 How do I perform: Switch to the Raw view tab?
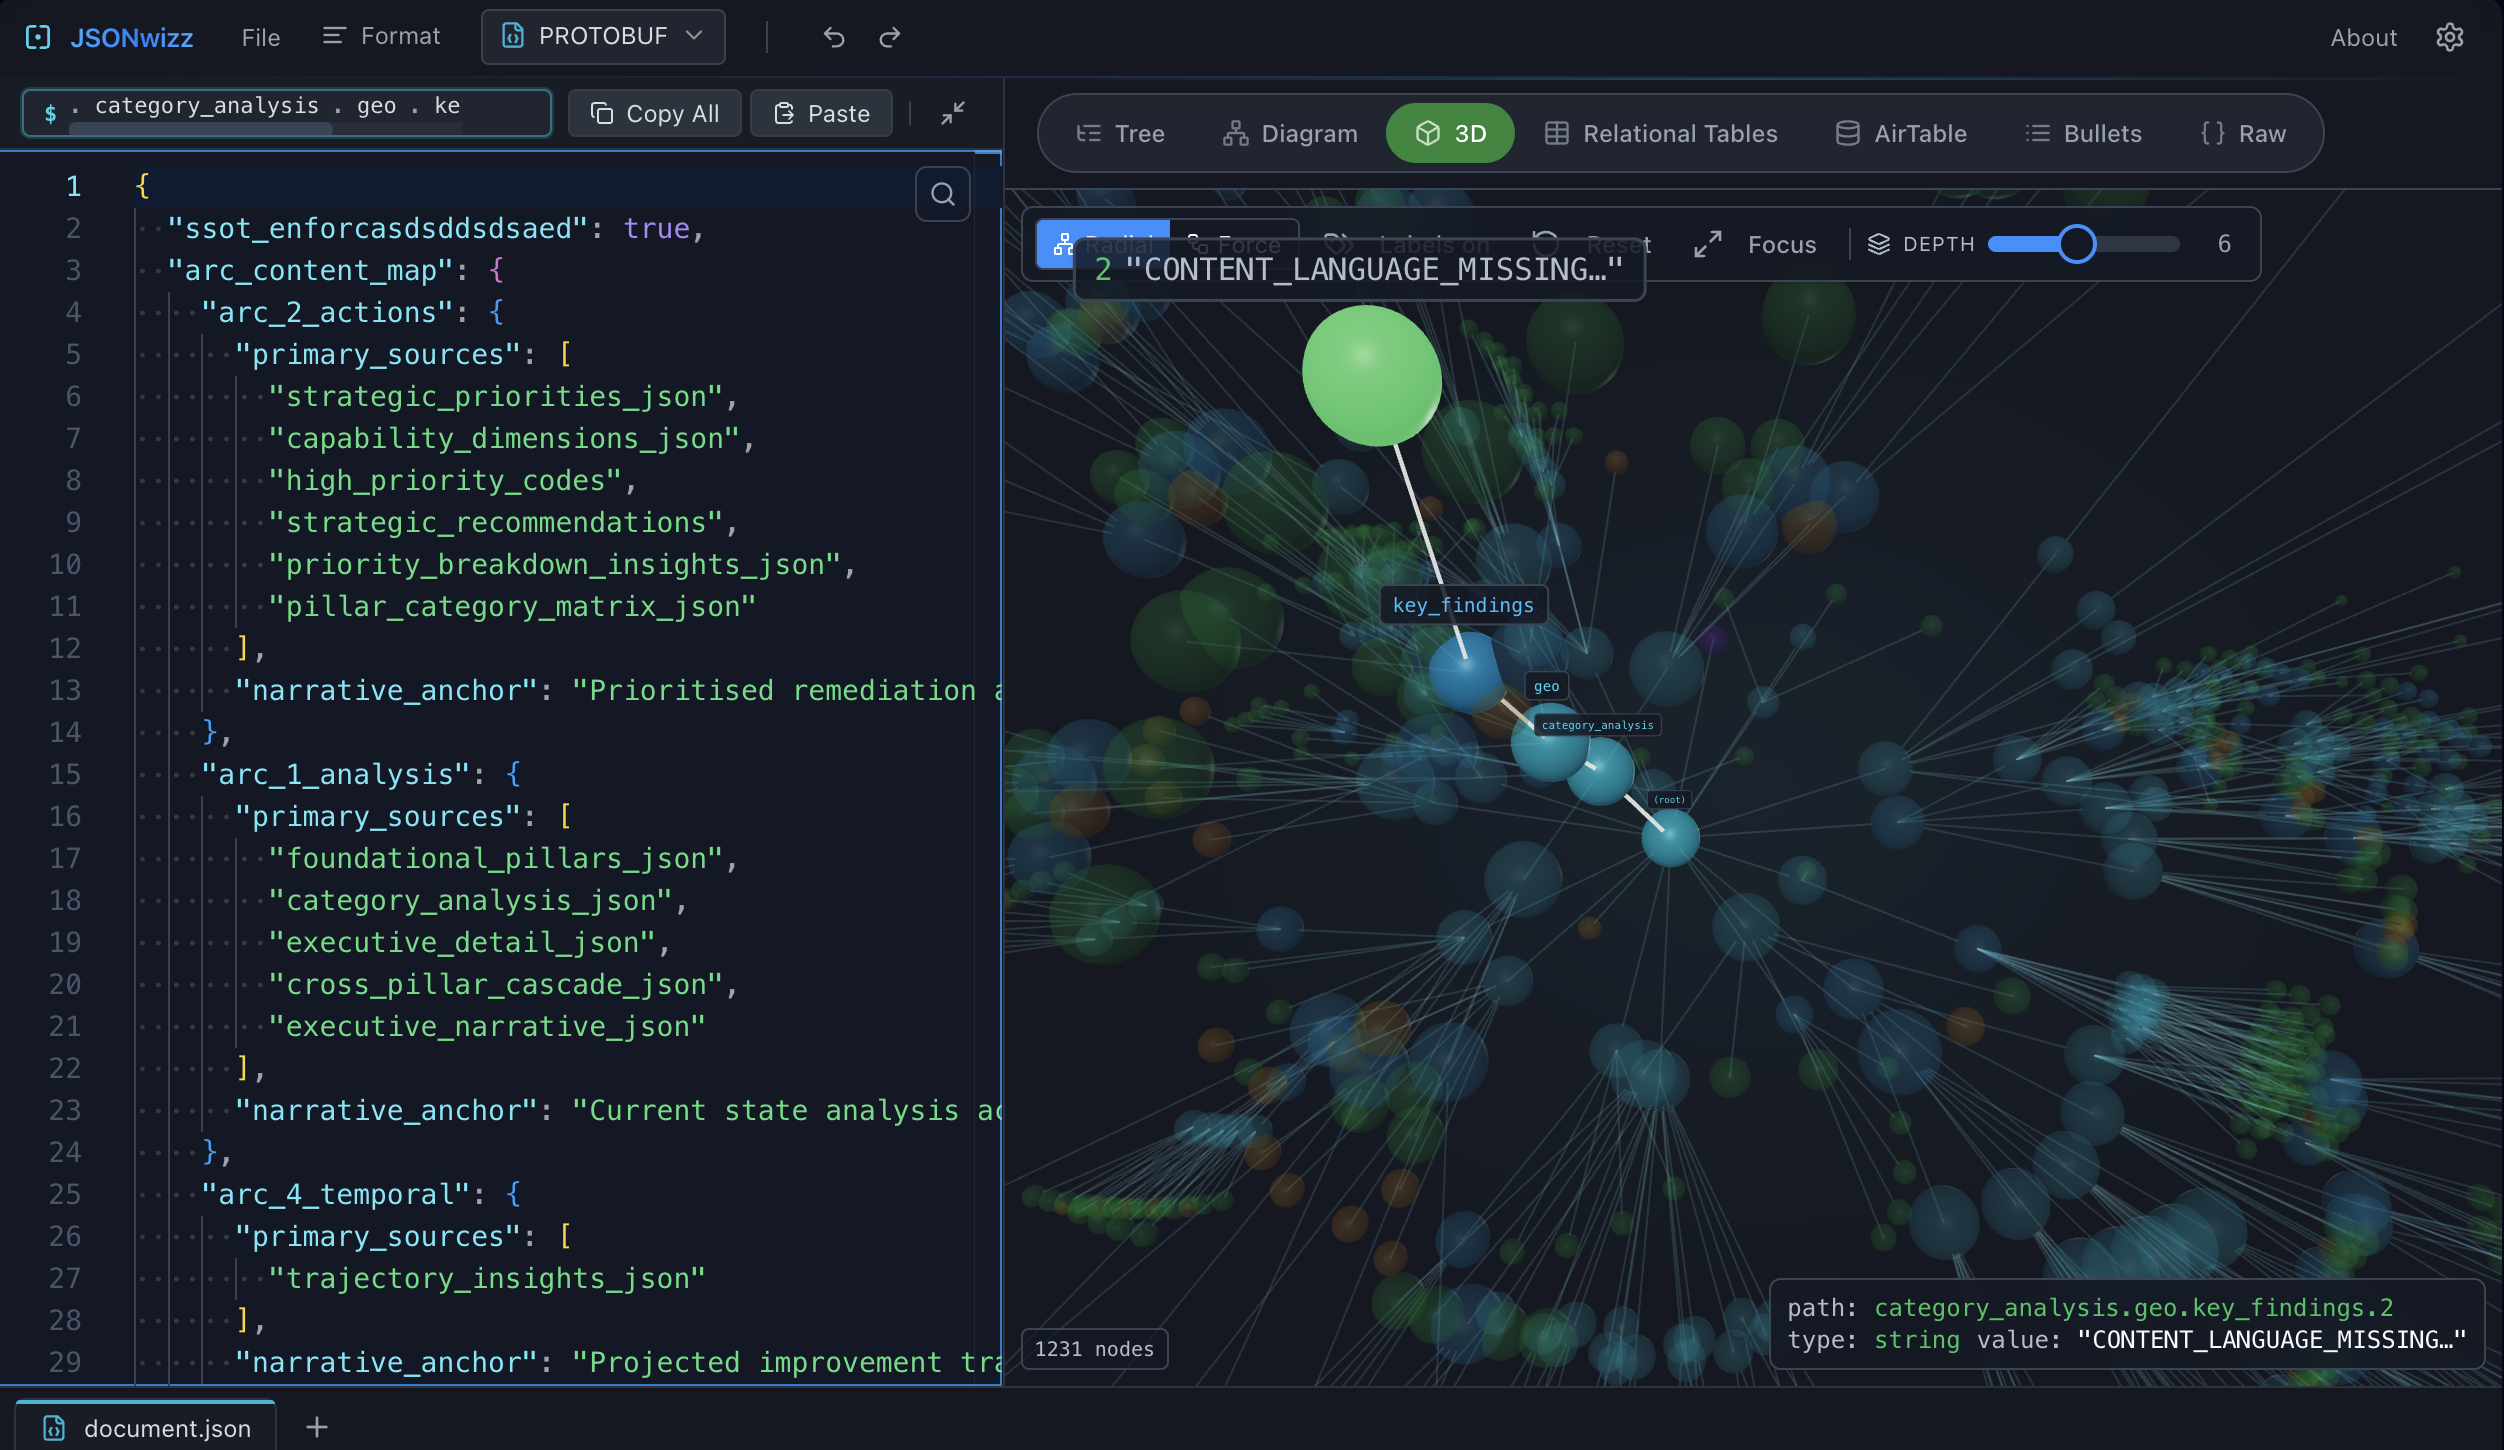[x=2243, y=133]
